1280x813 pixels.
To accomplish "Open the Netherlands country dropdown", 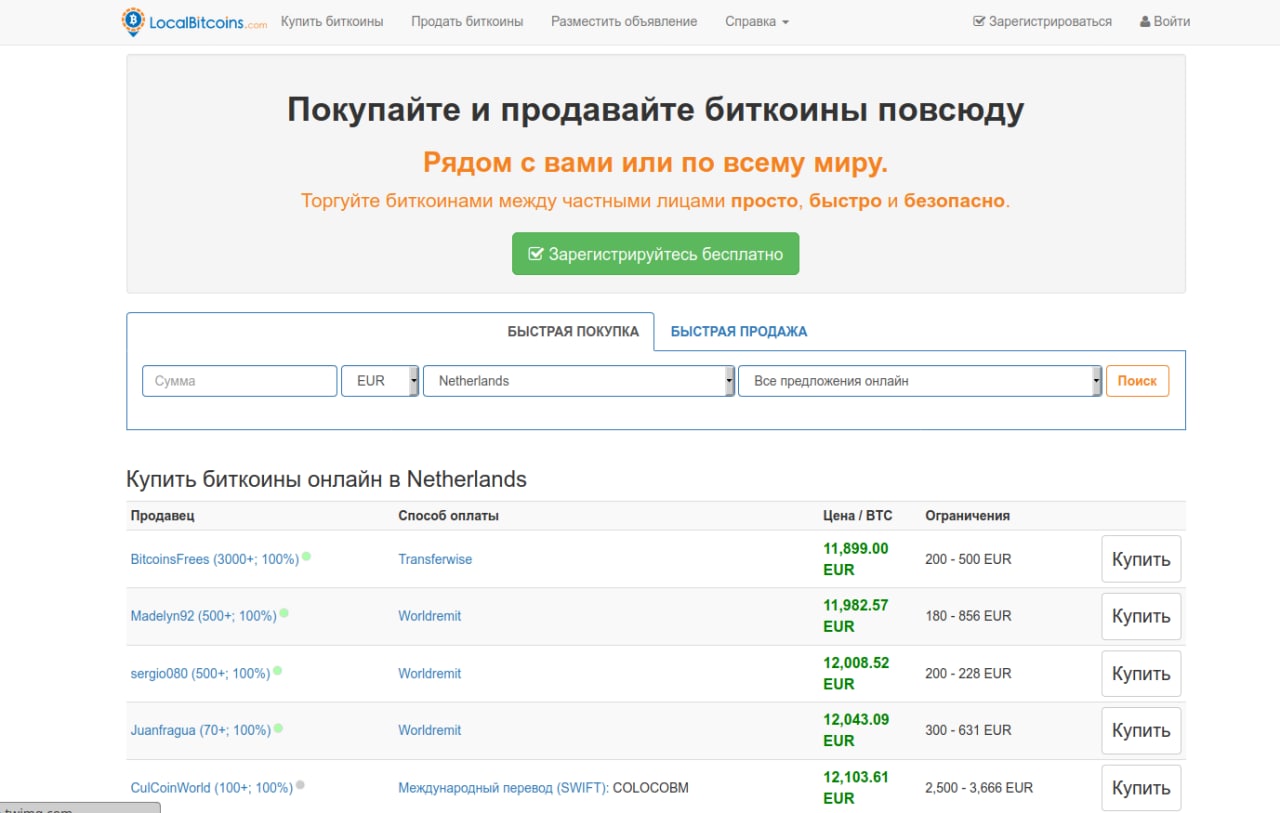I will pos(579,381).
